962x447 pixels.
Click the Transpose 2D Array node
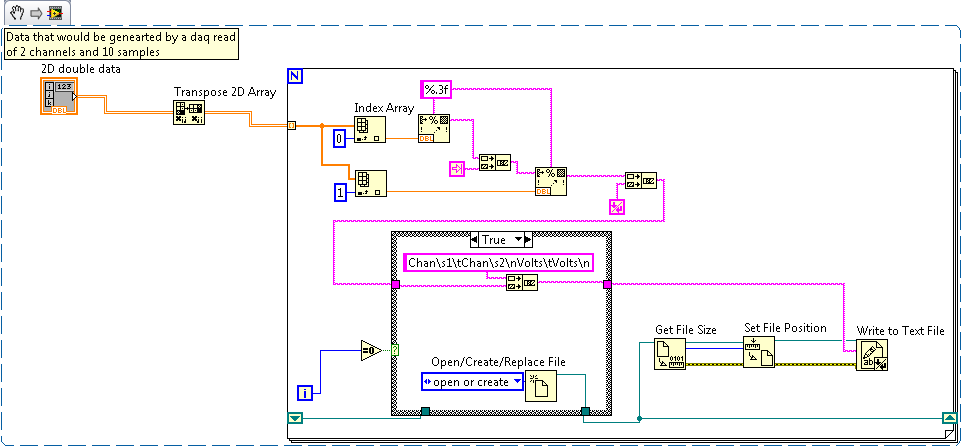pos(188,113)
